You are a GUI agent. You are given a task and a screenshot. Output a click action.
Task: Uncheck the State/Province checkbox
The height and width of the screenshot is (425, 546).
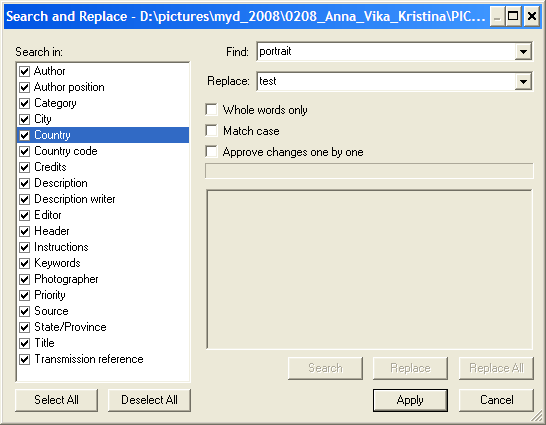(24, 328)
